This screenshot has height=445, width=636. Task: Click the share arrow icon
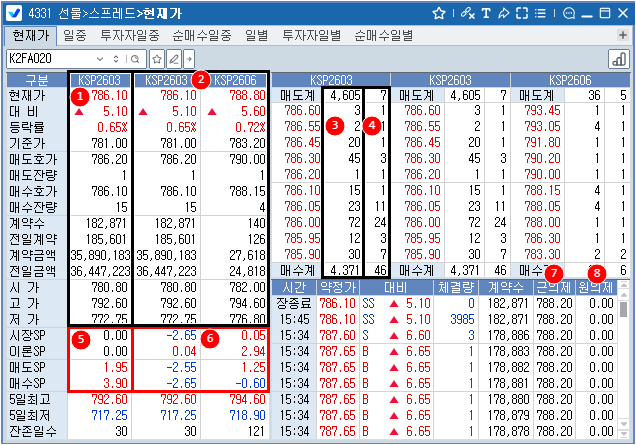point(504,13)
